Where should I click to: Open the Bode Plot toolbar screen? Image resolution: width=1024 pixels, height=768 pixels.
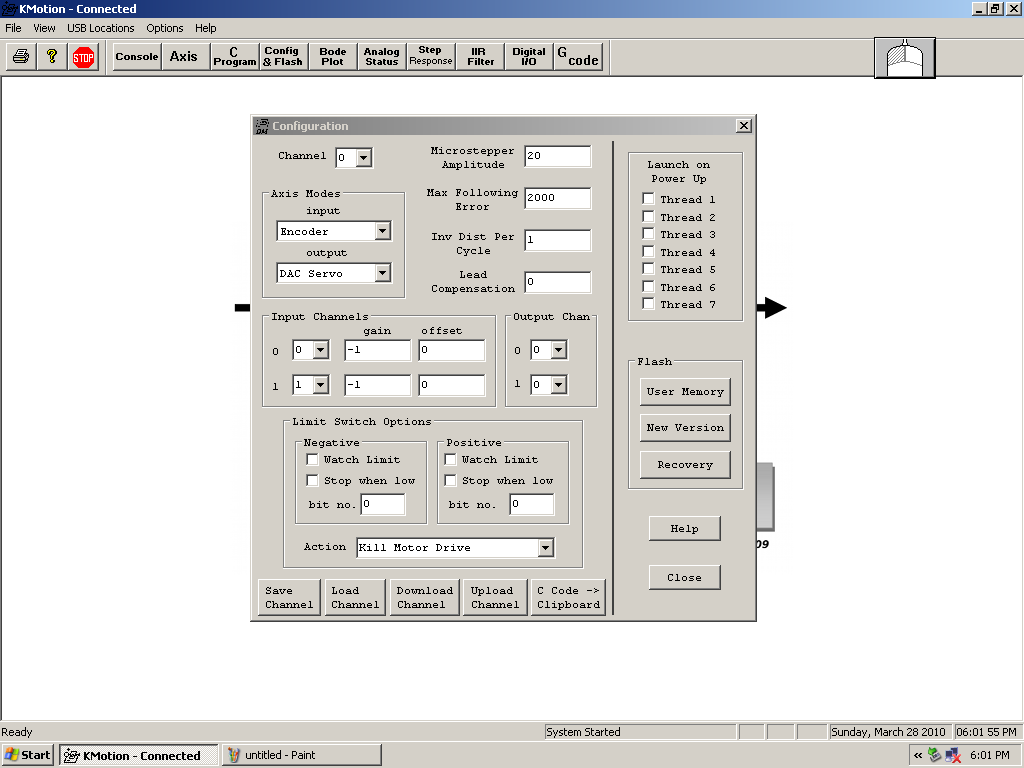coord(333,57)
